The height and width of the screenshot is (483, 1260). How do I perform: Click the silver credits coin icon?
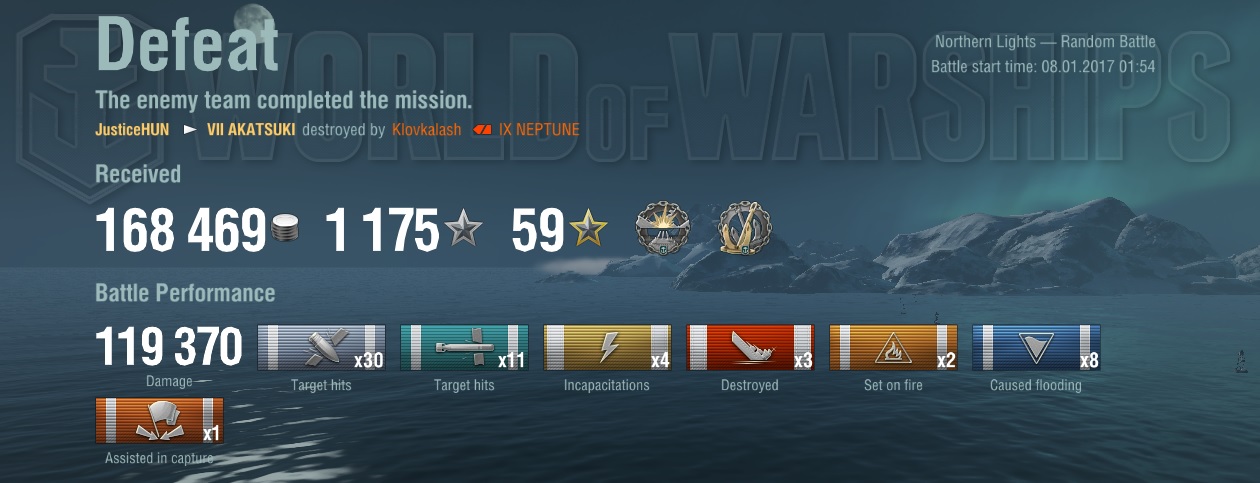click(286, 231)
